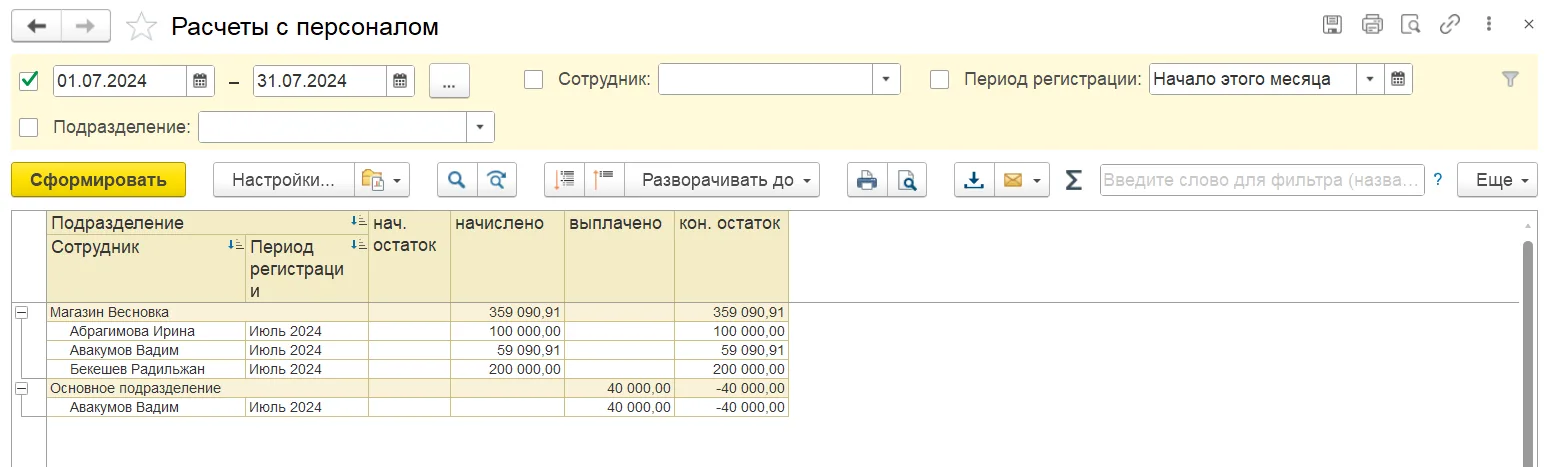Add report to favorites with star icon

tap(141, 27)
